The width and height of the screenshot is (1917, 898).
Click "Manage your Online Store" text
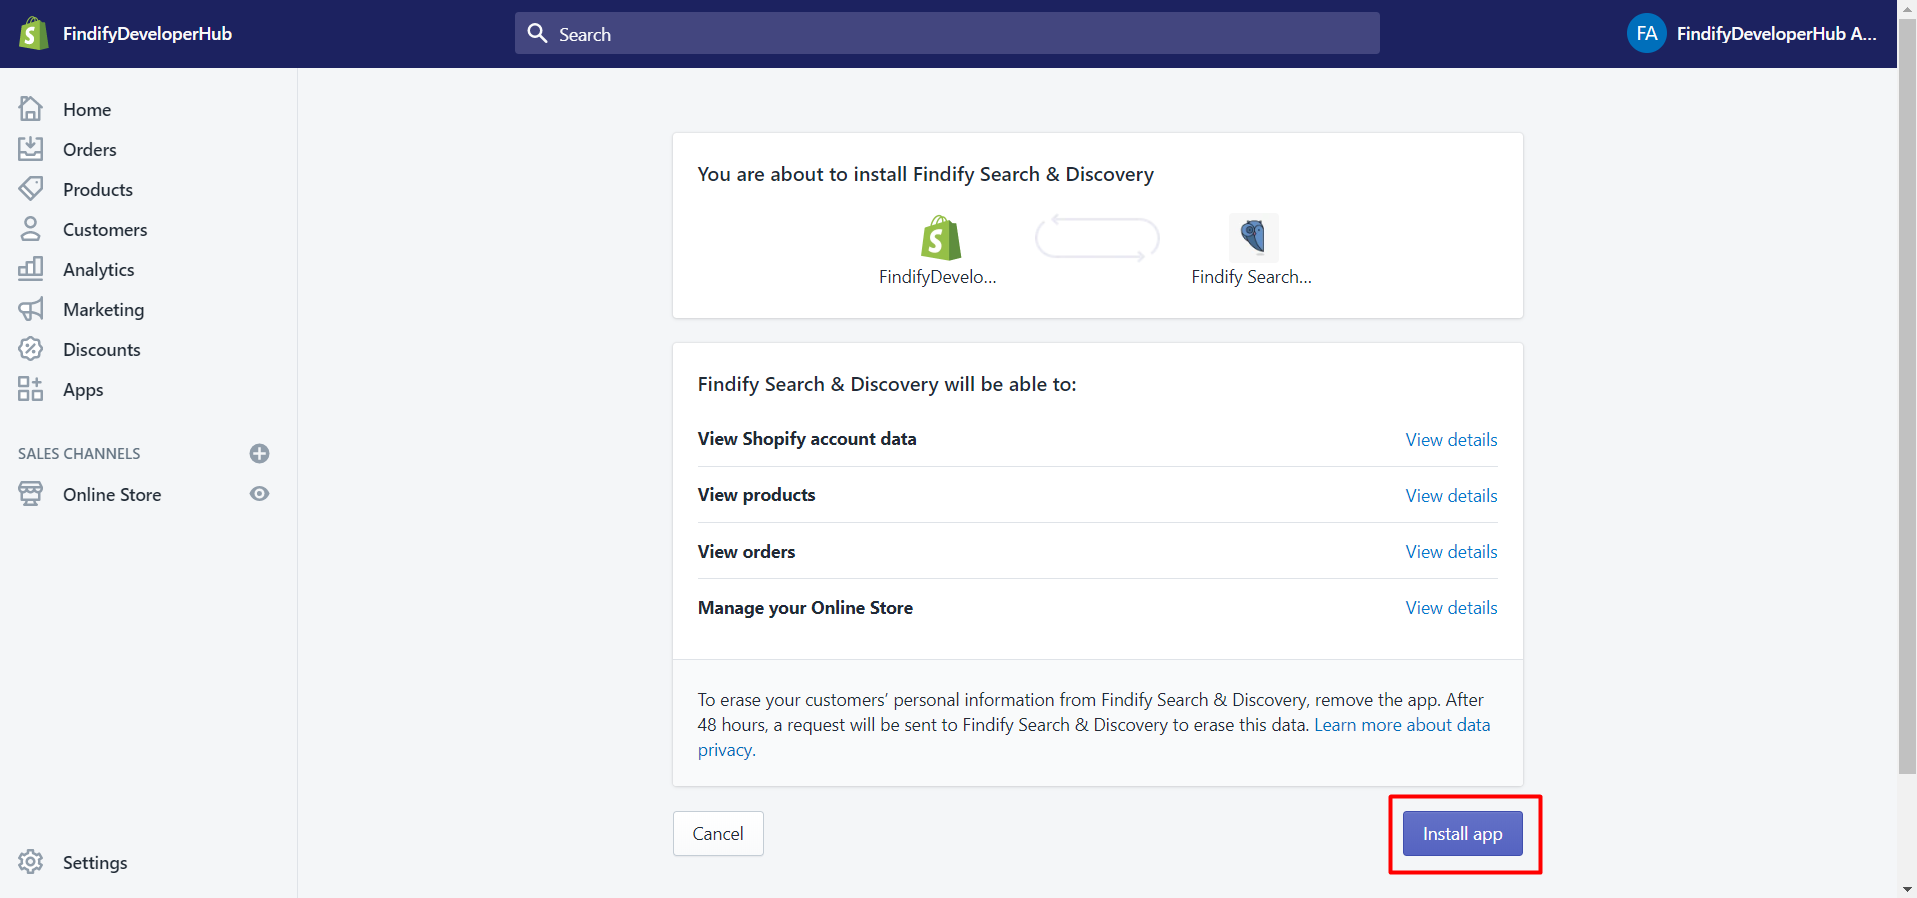point(805,608)
